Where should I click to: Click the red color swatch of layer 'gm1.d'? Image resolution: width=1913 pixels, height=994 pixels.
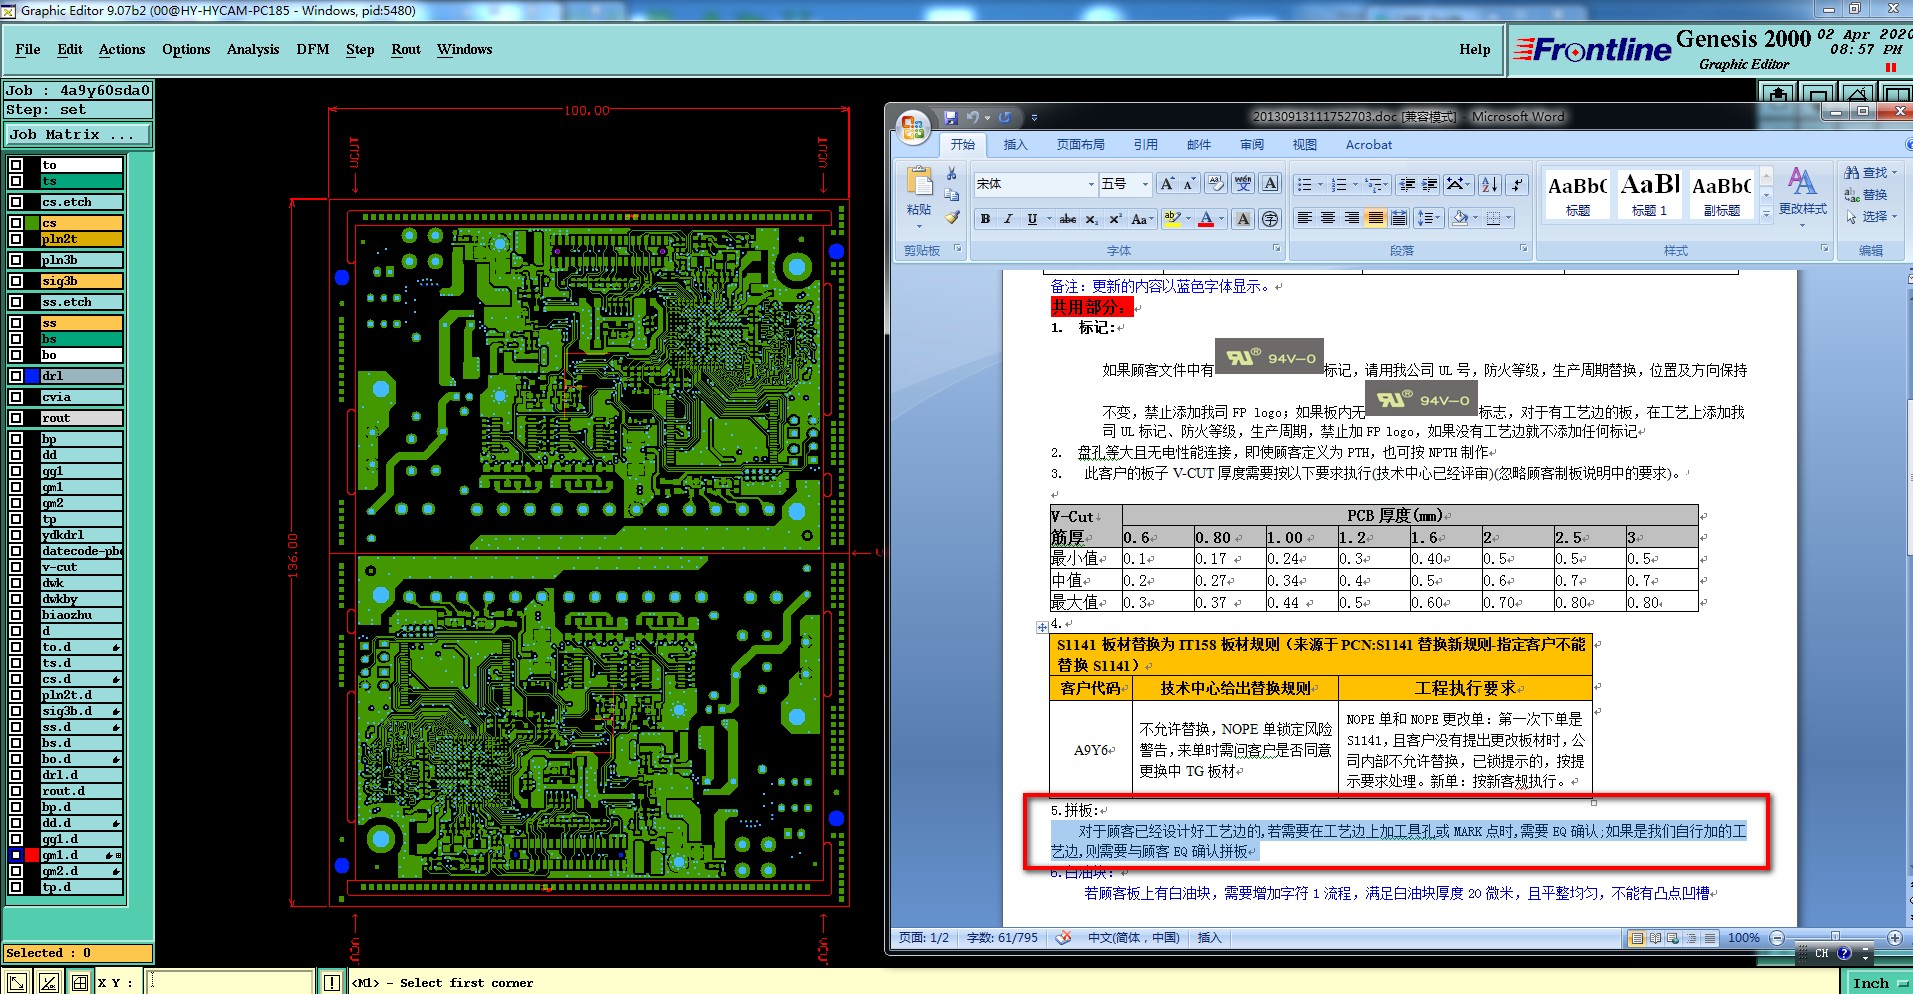pyautogui.click(x=33, y=855)
